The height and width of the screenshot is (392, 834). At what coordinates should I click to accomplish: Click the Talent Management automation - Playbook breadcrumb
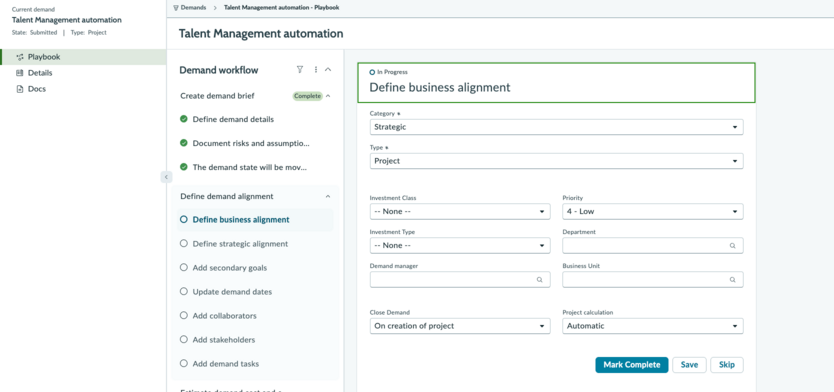281,7
